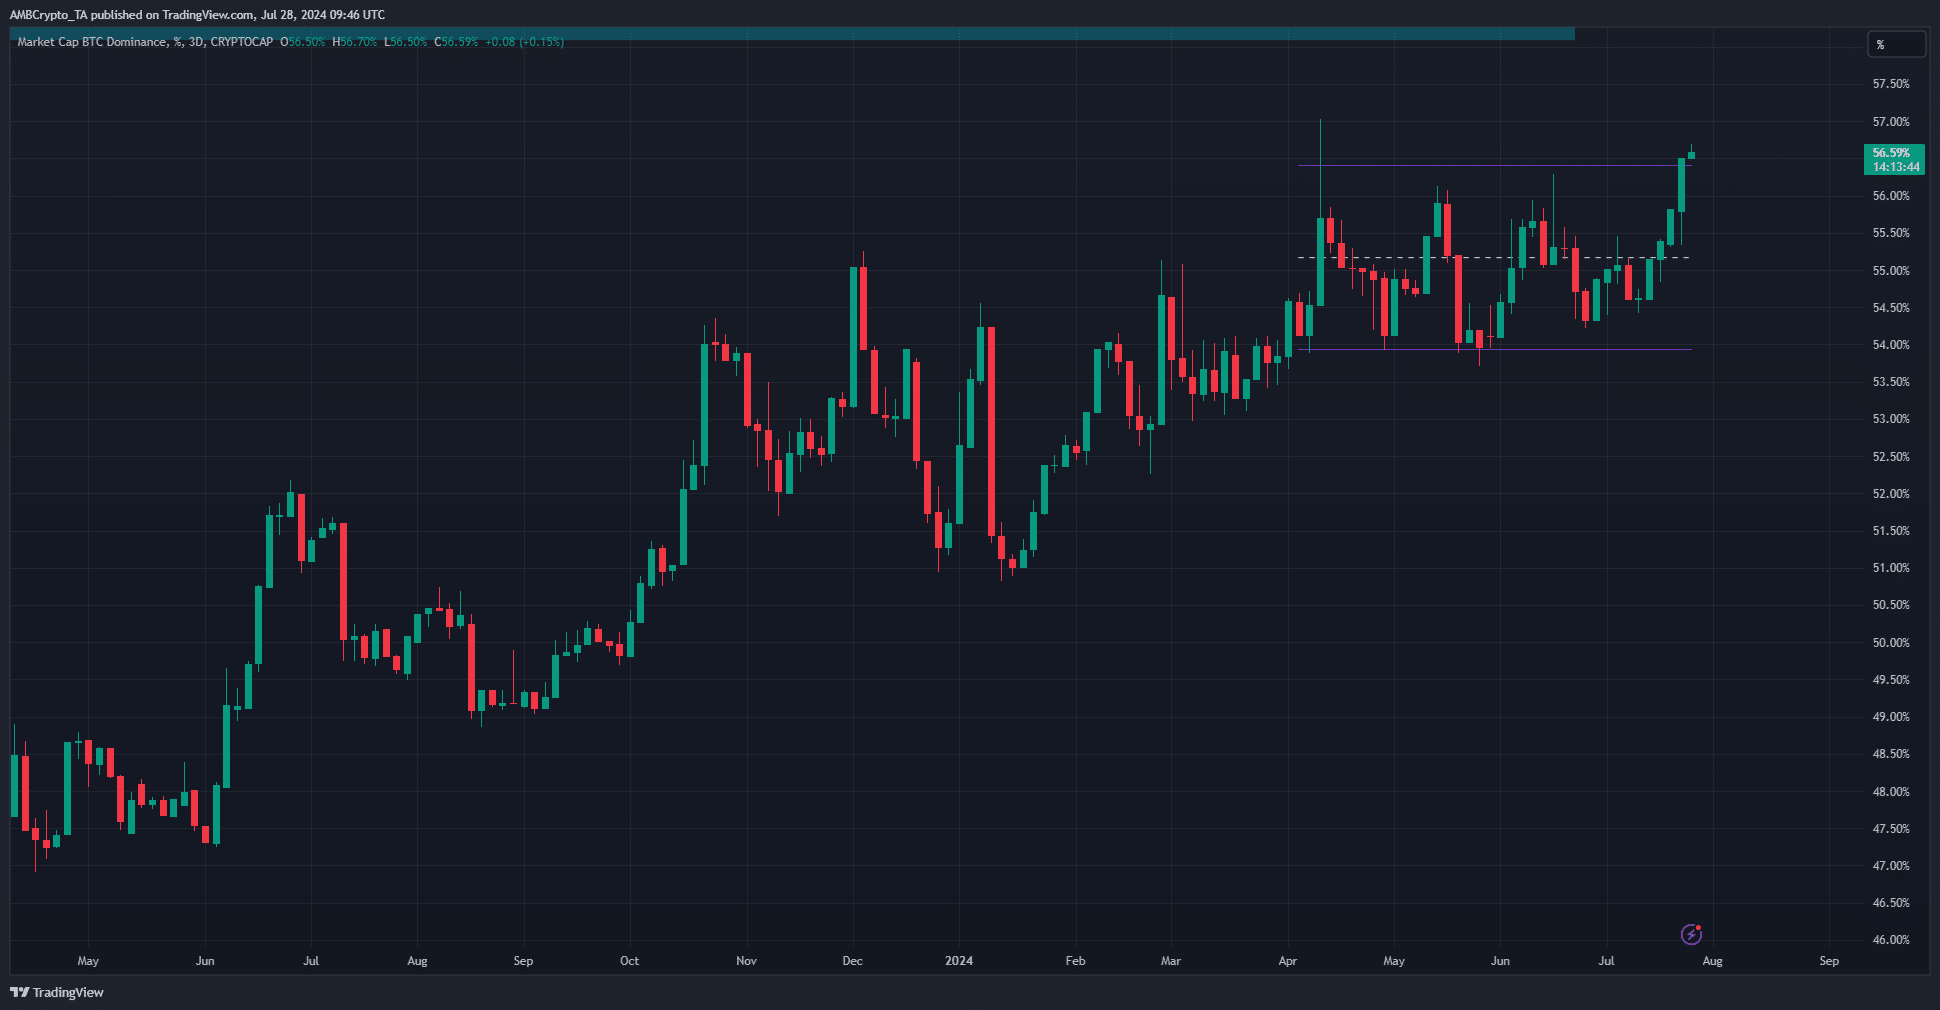Viewport: 1940px width, 1010px height.
Task: Click the 46.00% label on price axis
Action: [1890, 940]
